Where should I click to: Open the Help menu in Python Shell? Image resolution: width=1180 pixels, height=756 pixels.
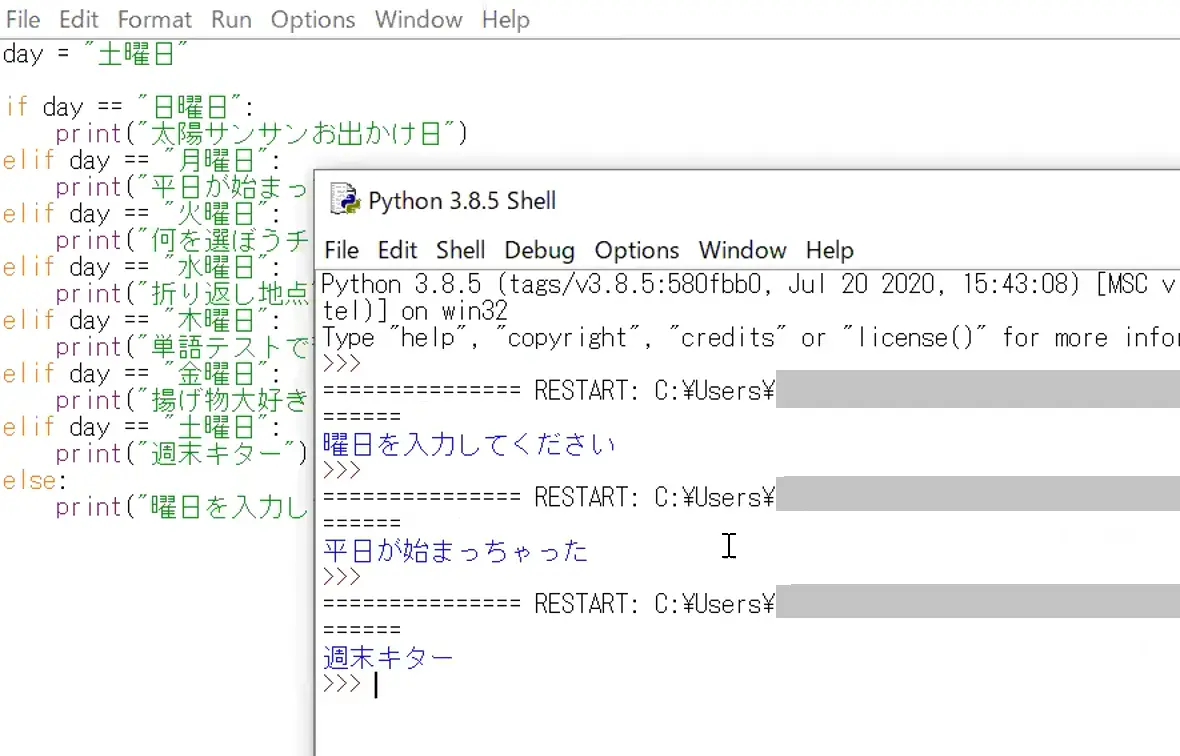(x=829, y=250)
